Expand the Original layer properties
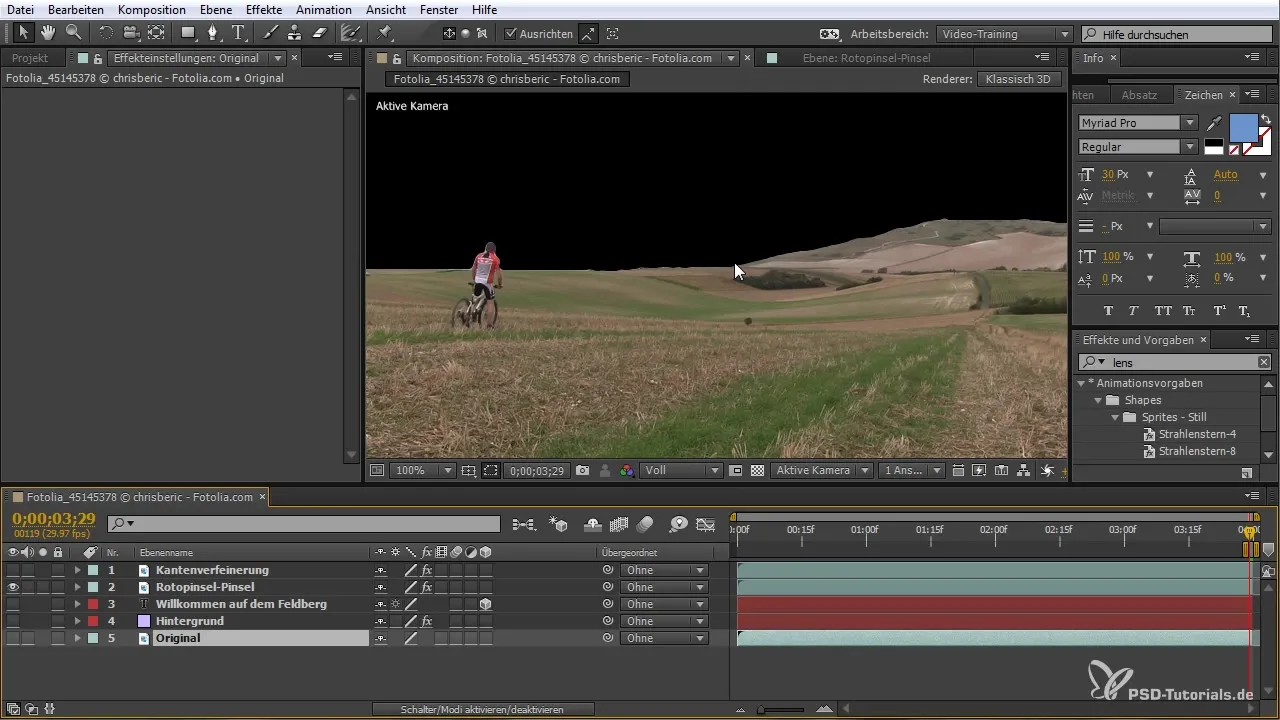 (77, 638)
